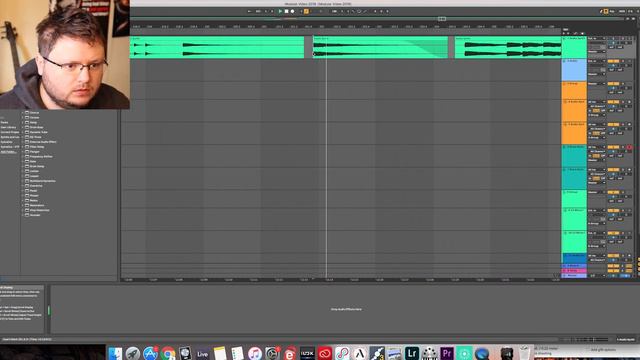Open Ableton Live icon in dock

pyautogui.click(x=202, y=353)
